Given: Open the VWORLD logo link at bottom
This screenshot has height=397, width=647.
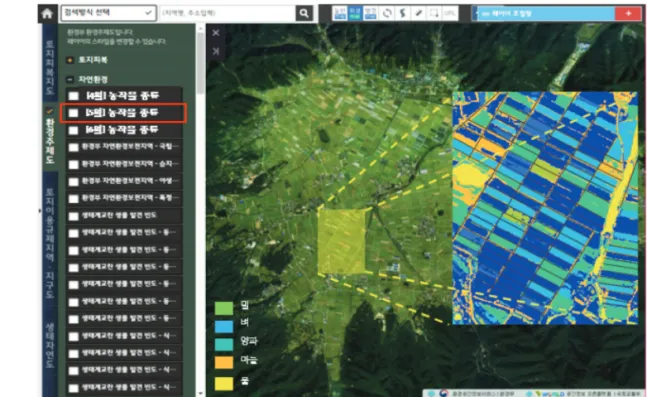Looking at the screenshot, I should 549,393.
